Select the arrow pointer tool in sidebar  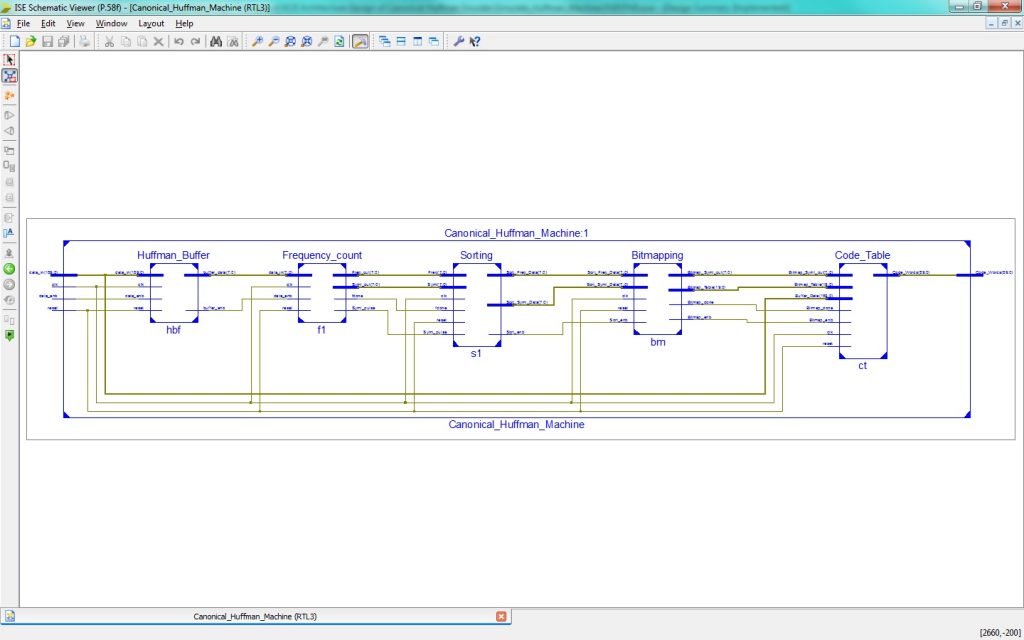pos(10,60)
